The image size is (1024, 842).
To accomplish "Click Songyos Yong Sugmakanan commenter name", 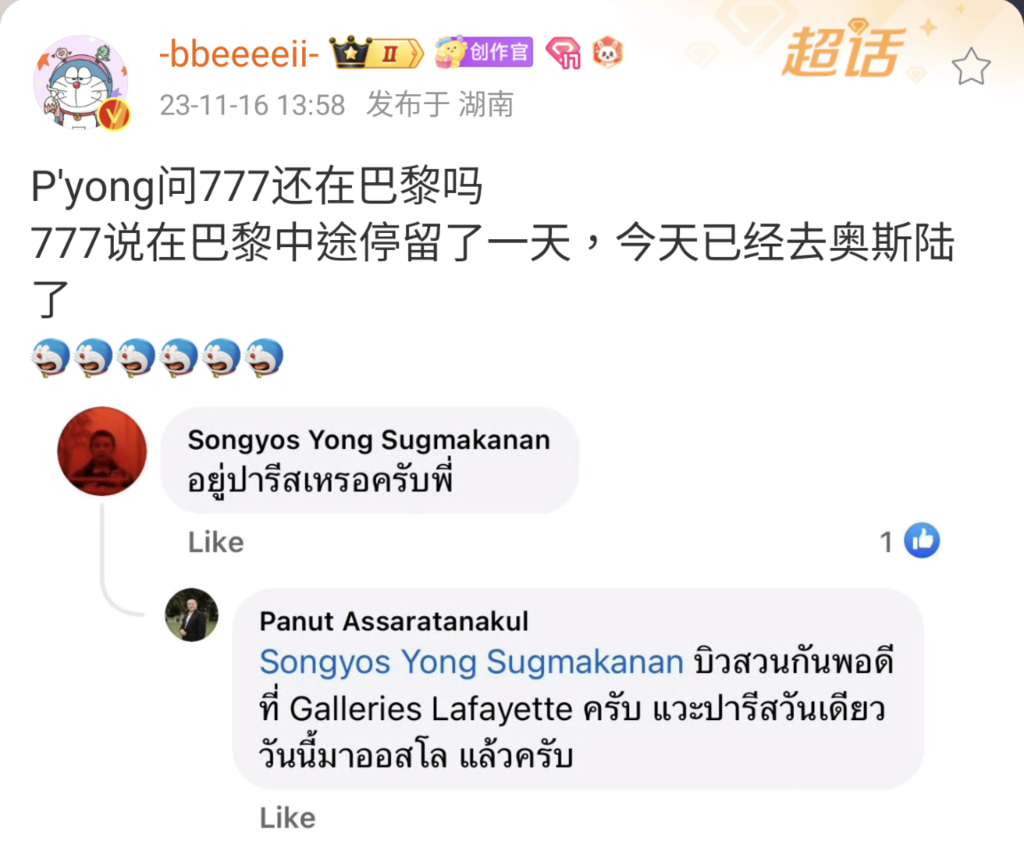I will point(369,440).
